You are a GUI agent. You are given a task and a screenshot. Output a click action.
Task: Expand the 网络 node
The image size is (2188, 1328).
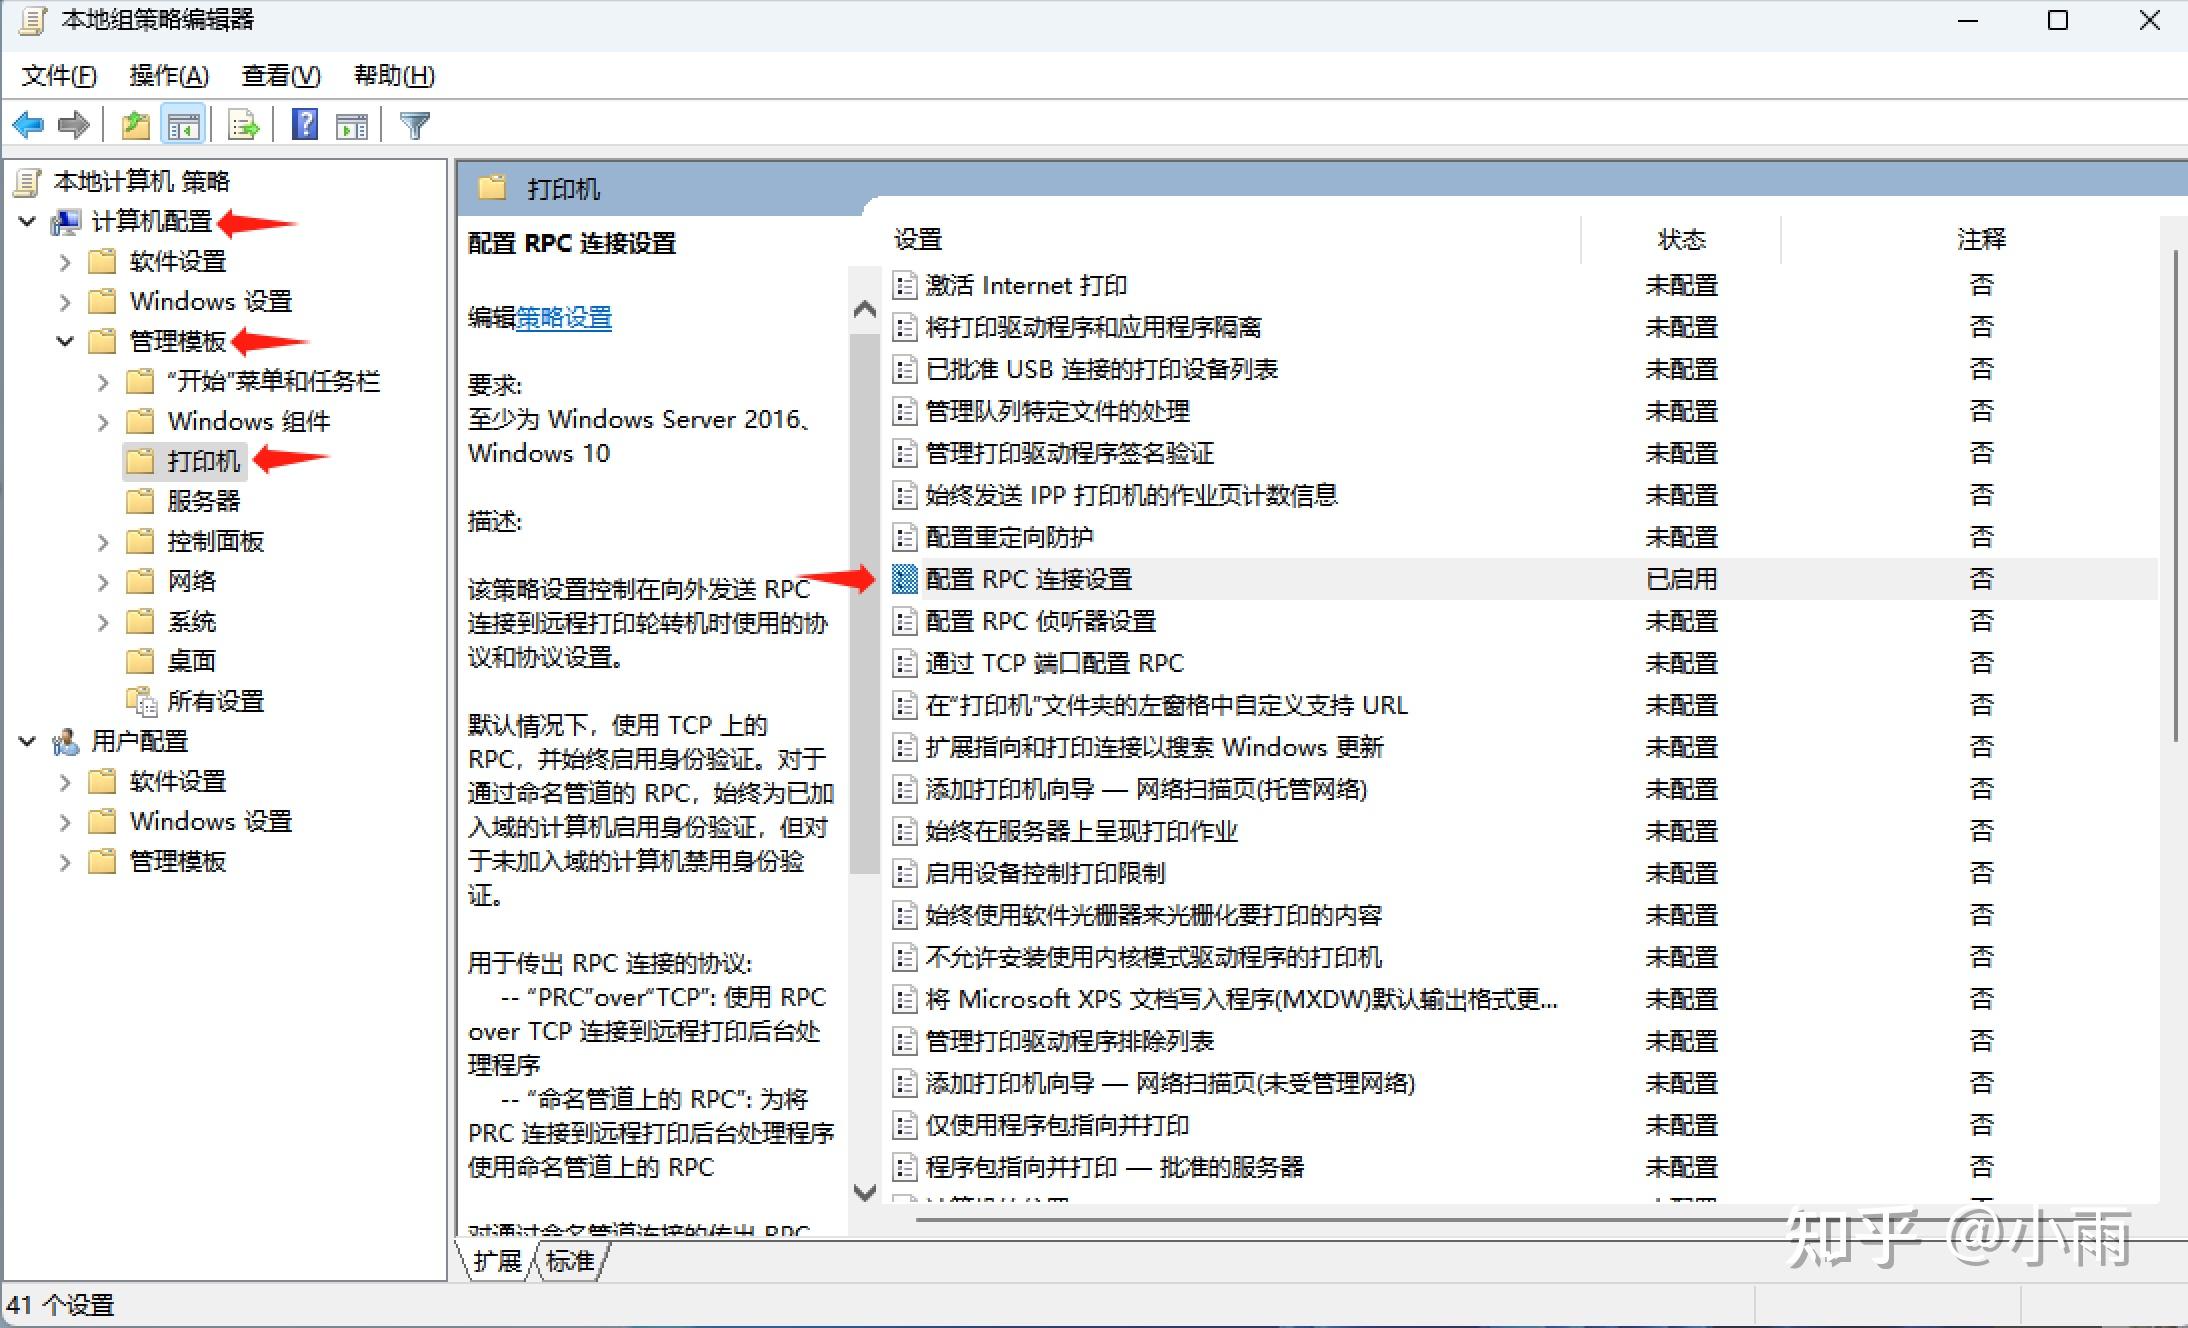[x=103, y=582]
